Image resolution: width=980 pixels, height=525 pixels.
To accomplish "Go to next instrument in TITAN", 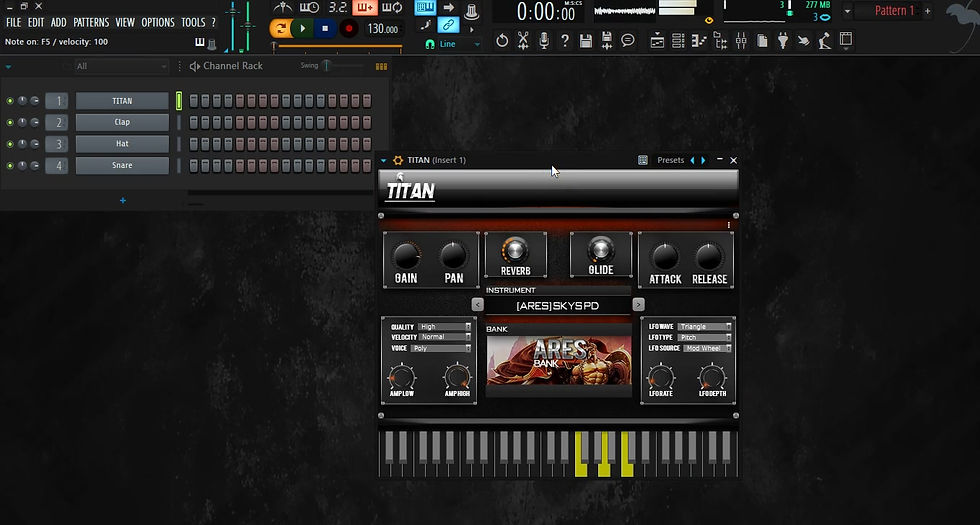I will pyautogui.click(x=638, y=305).
